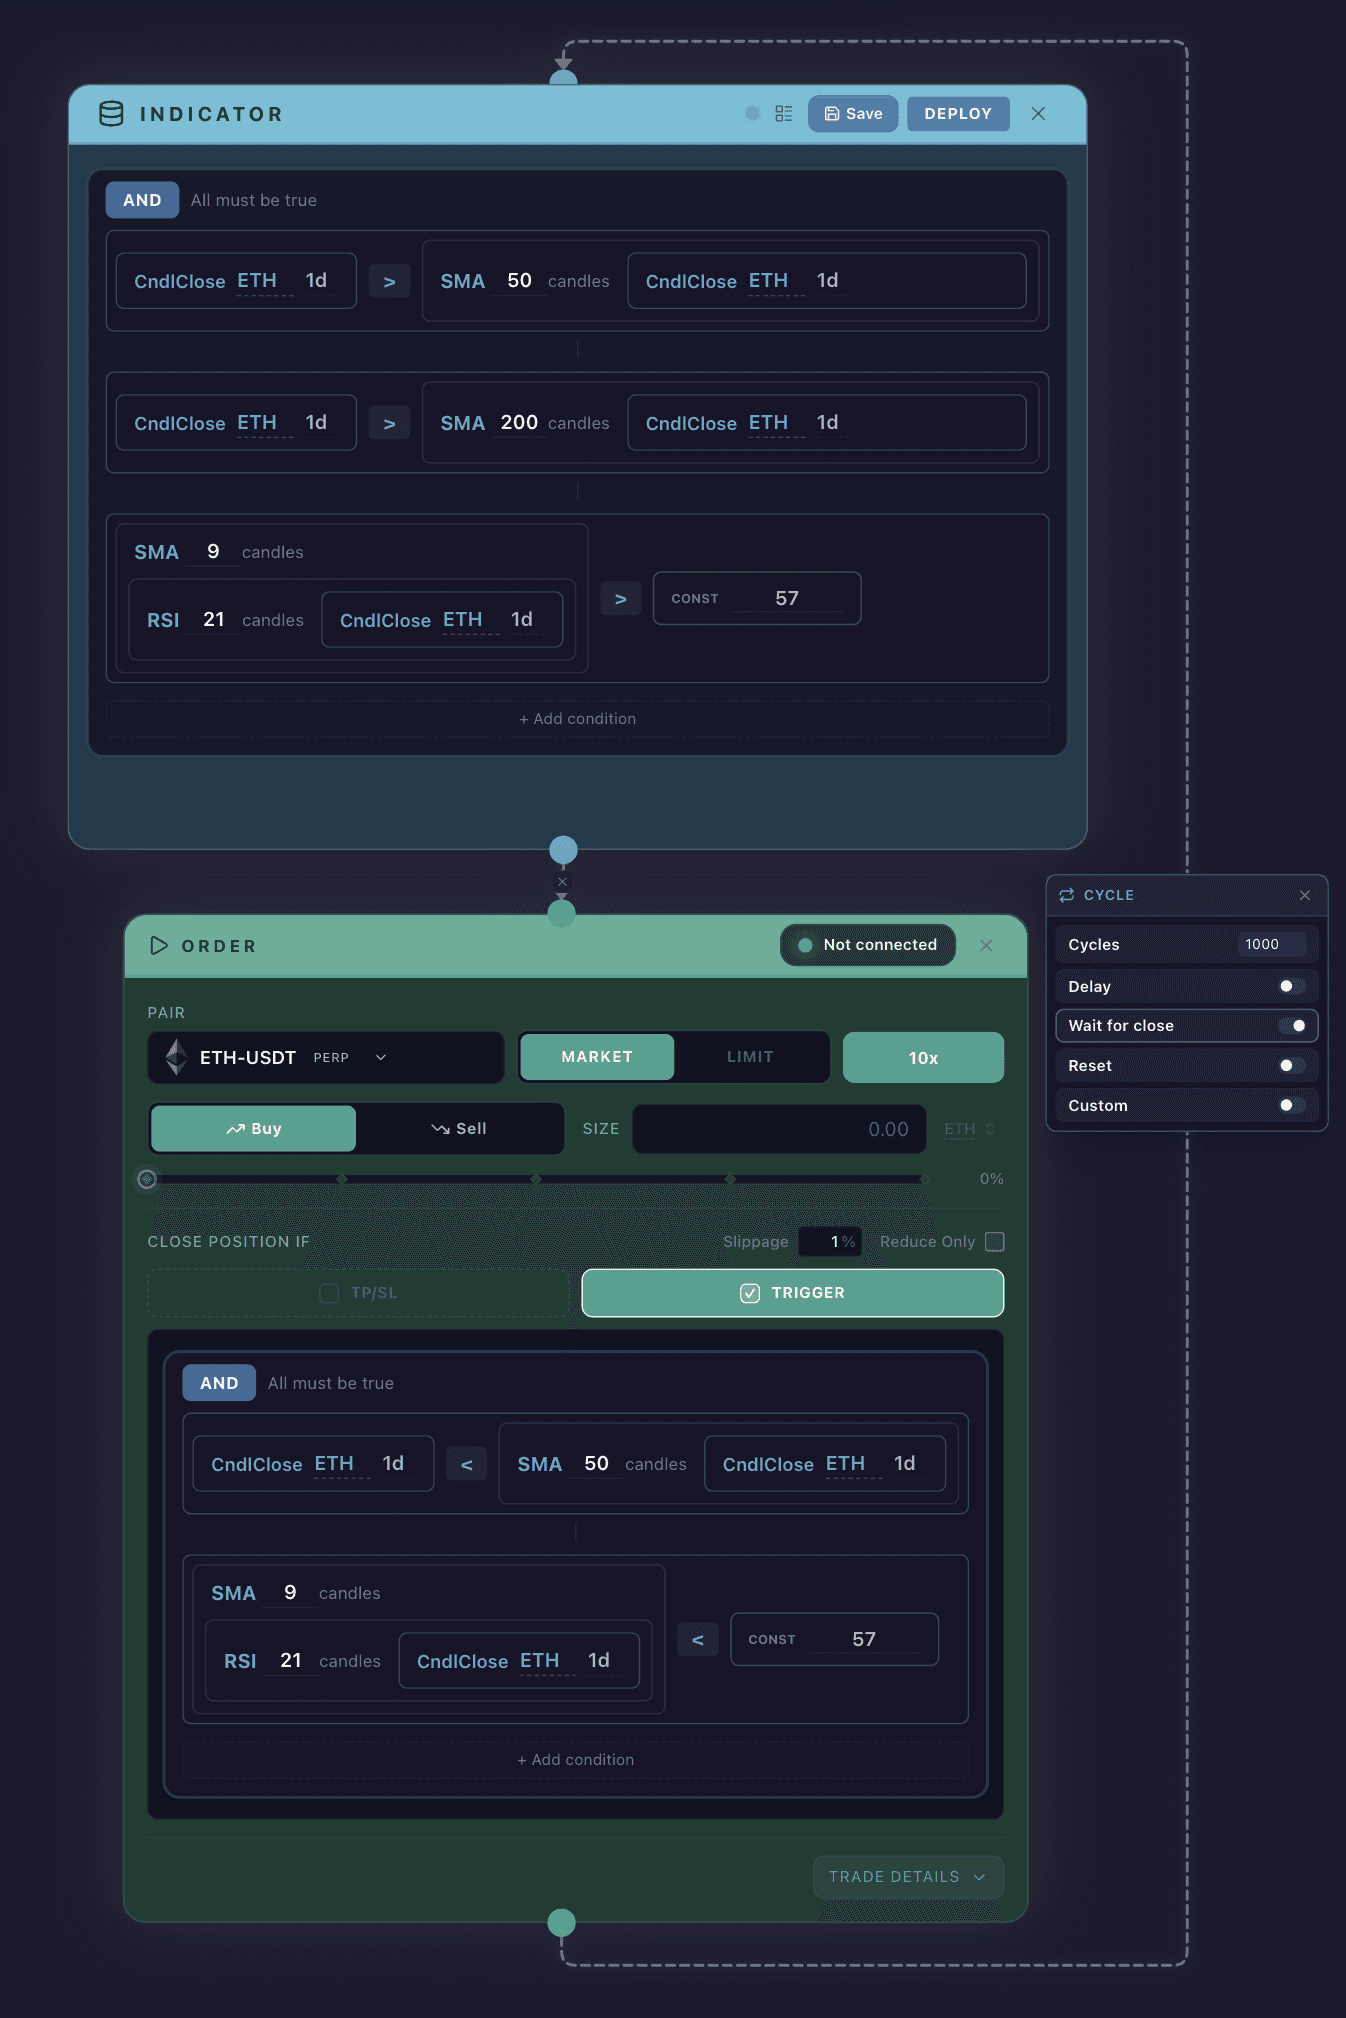Change the ETH size unit selector
This screenshot has height=2018, width=1346.
click(x=969, y=1129)
